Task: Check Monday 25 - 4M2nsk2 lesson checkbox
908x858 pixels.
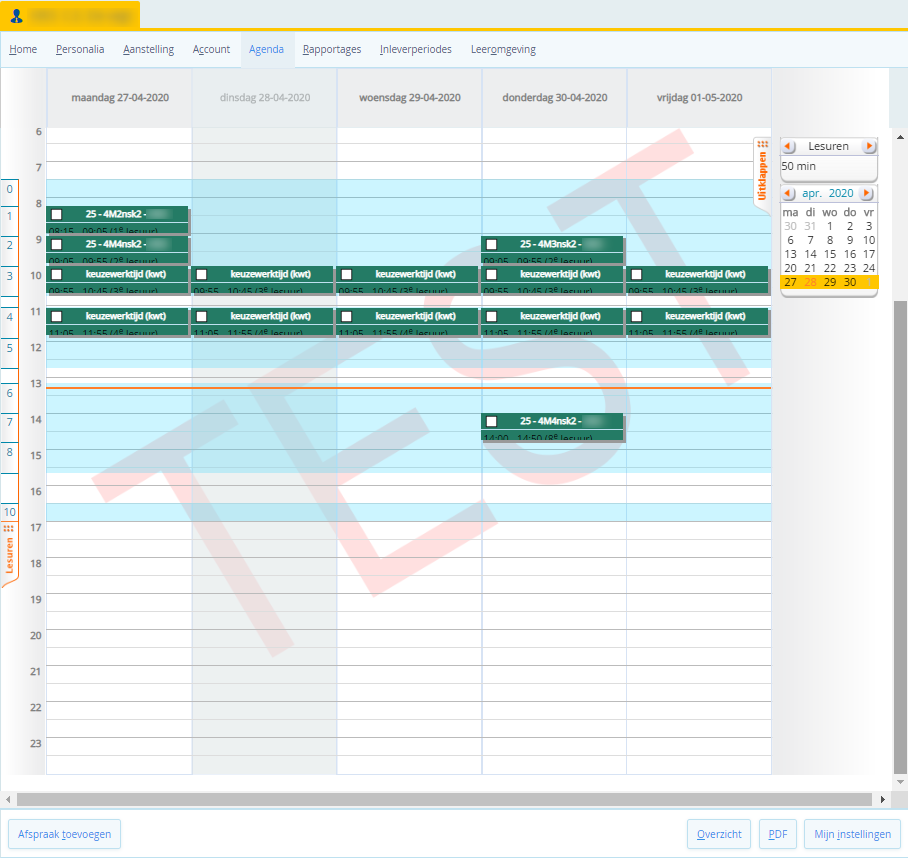Action: [57, 215]
